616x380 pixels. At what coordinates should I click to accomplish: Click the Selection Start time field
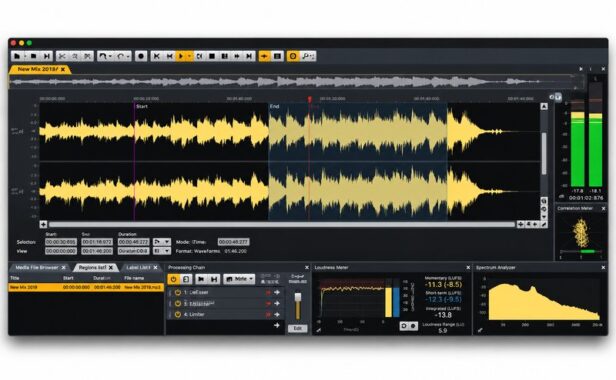tap(60, 242)
